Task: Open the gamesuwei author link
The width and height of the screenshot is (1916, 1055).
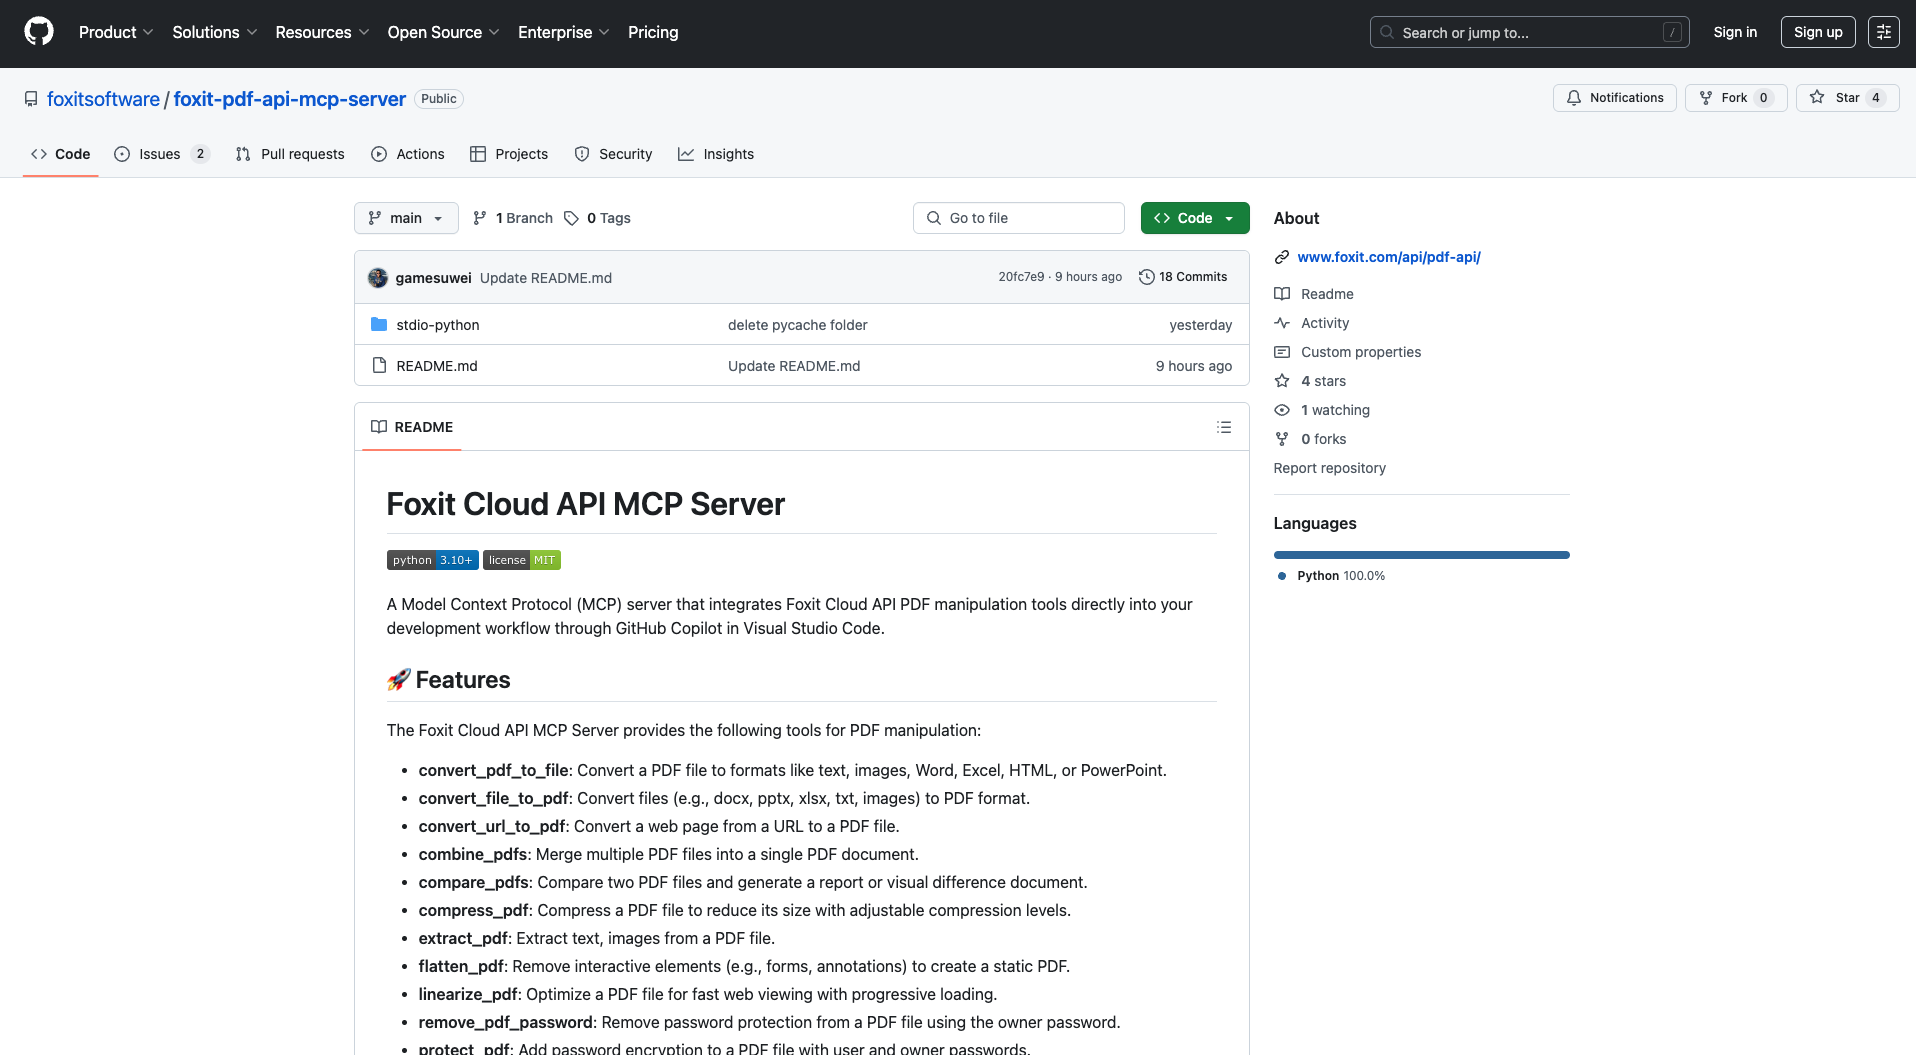Action: 433,278
